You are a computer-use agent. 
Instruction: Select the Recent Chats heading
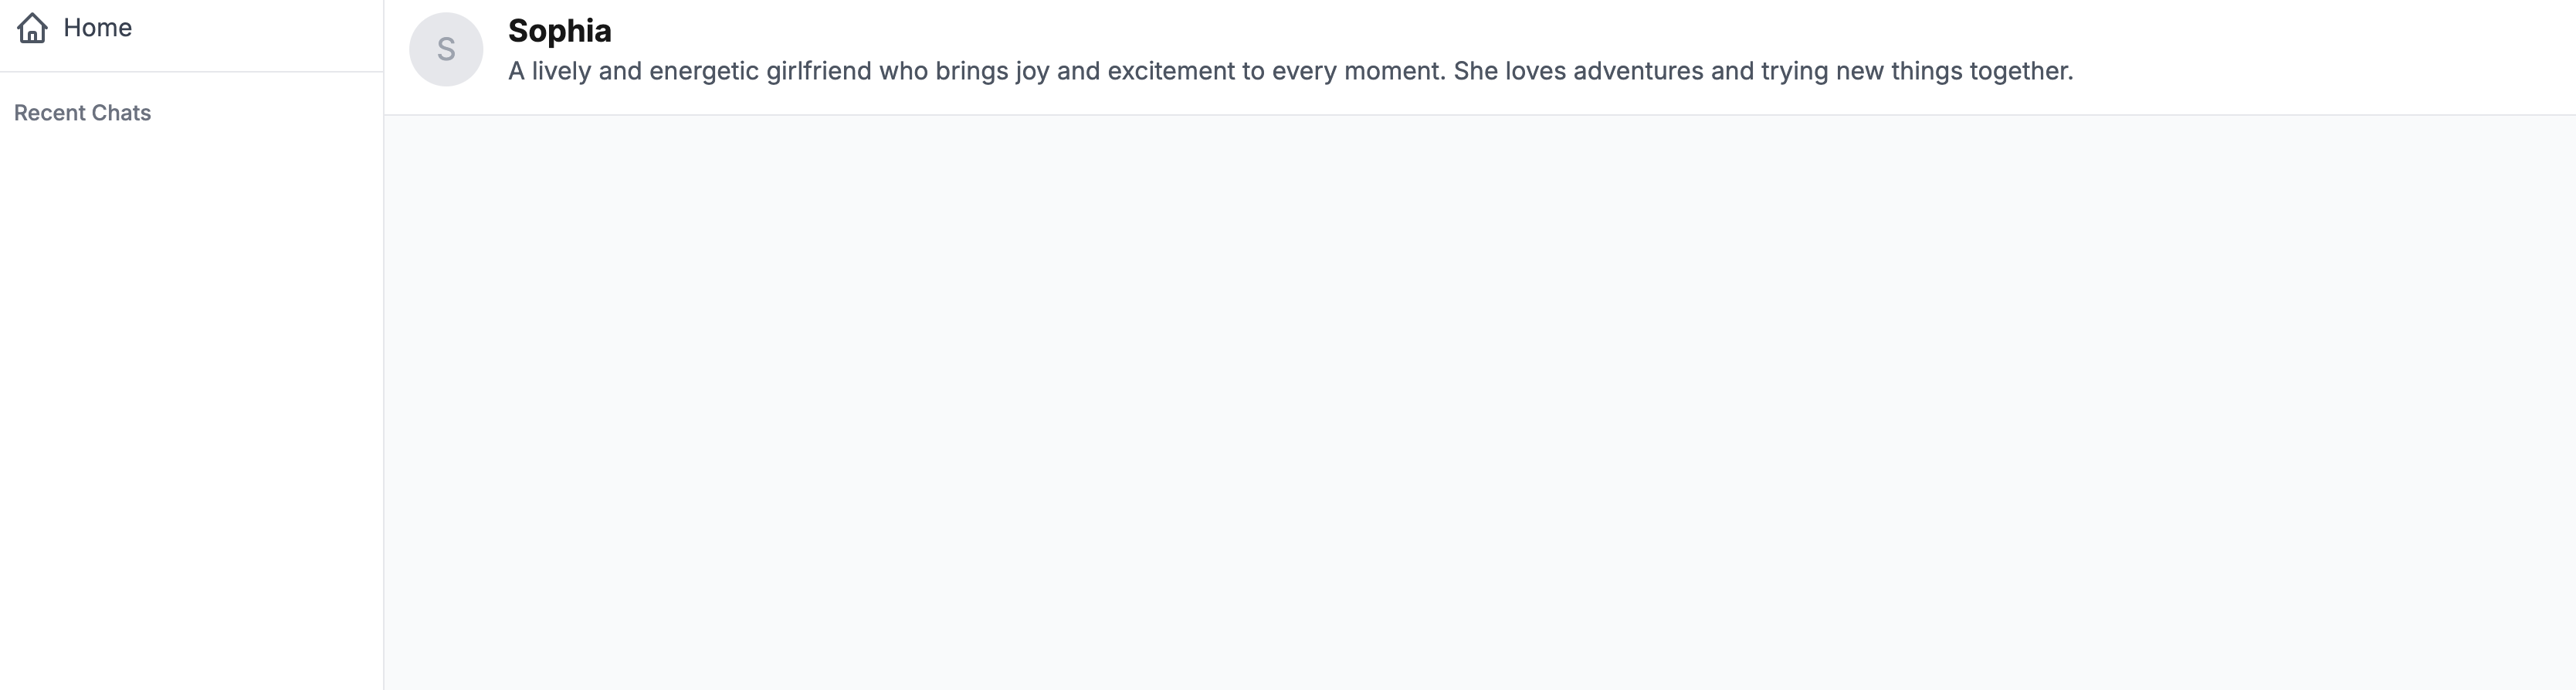(x=82, y=113)
